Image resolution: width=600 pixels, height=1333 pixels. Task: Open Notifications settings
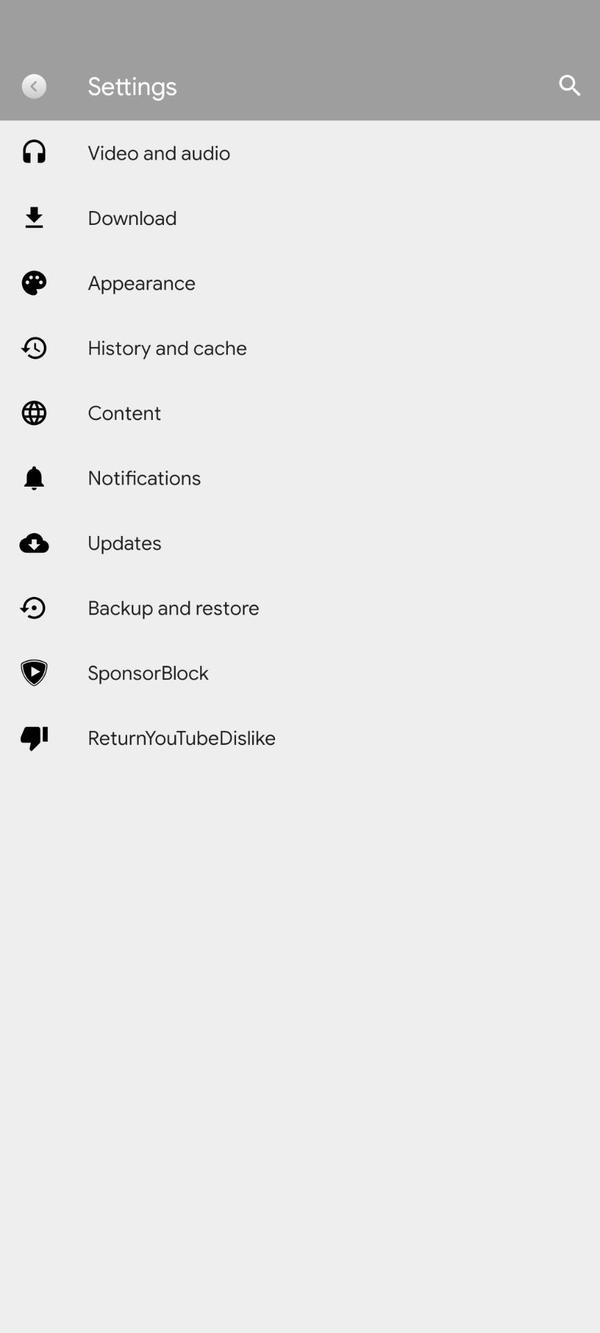pos(144,477)
